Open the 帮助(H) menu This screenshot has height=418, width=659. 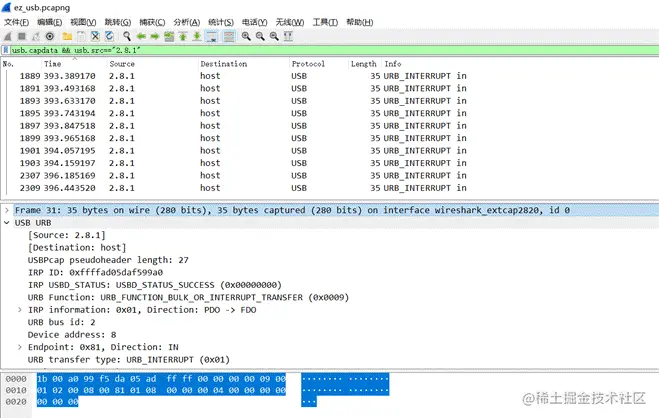click(x=360, y=22)
